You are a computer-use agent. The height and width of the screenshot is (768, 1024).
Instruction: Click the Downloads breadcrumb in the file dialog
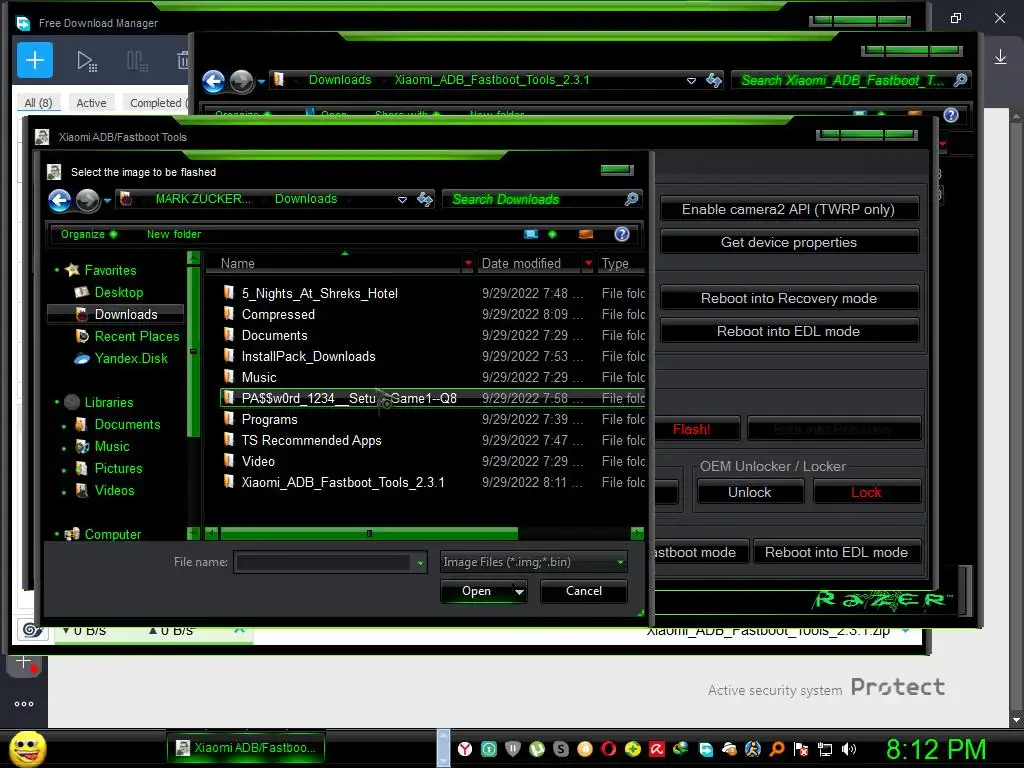pyautogui.click(x=306, y=199)
